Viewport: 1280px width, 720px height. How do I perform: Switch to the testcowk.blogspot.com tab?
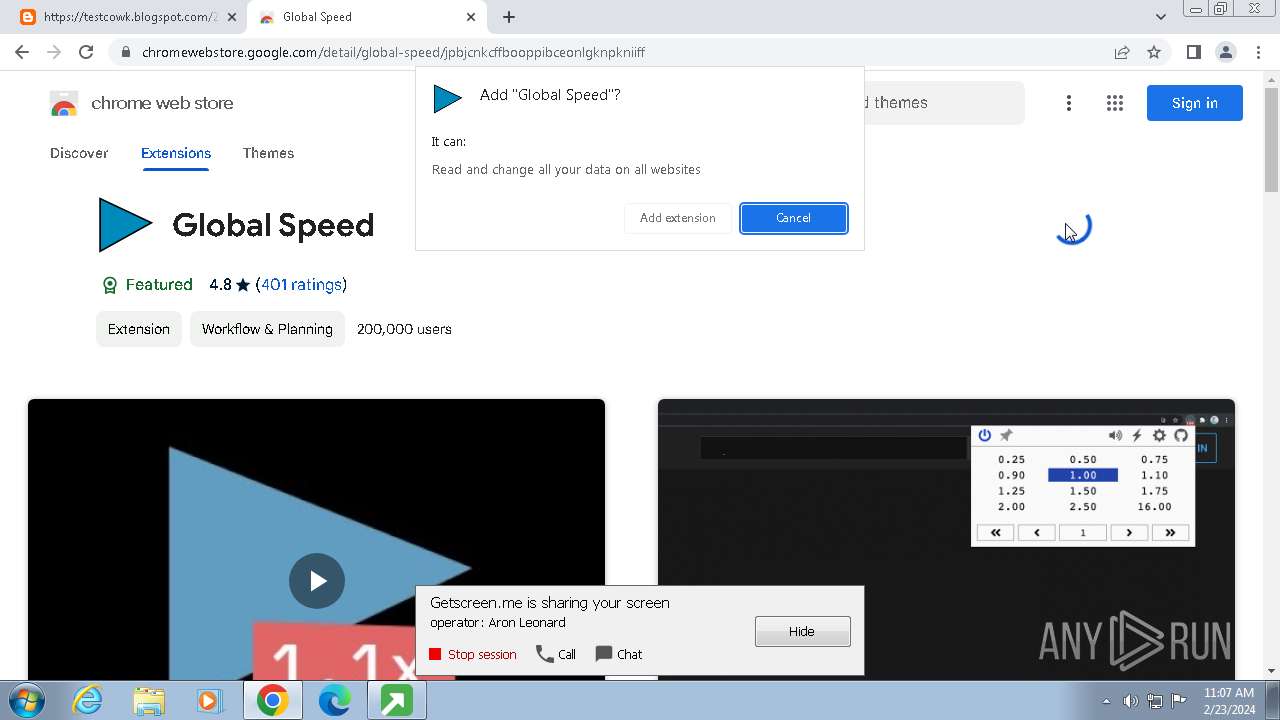click(130, 17)
